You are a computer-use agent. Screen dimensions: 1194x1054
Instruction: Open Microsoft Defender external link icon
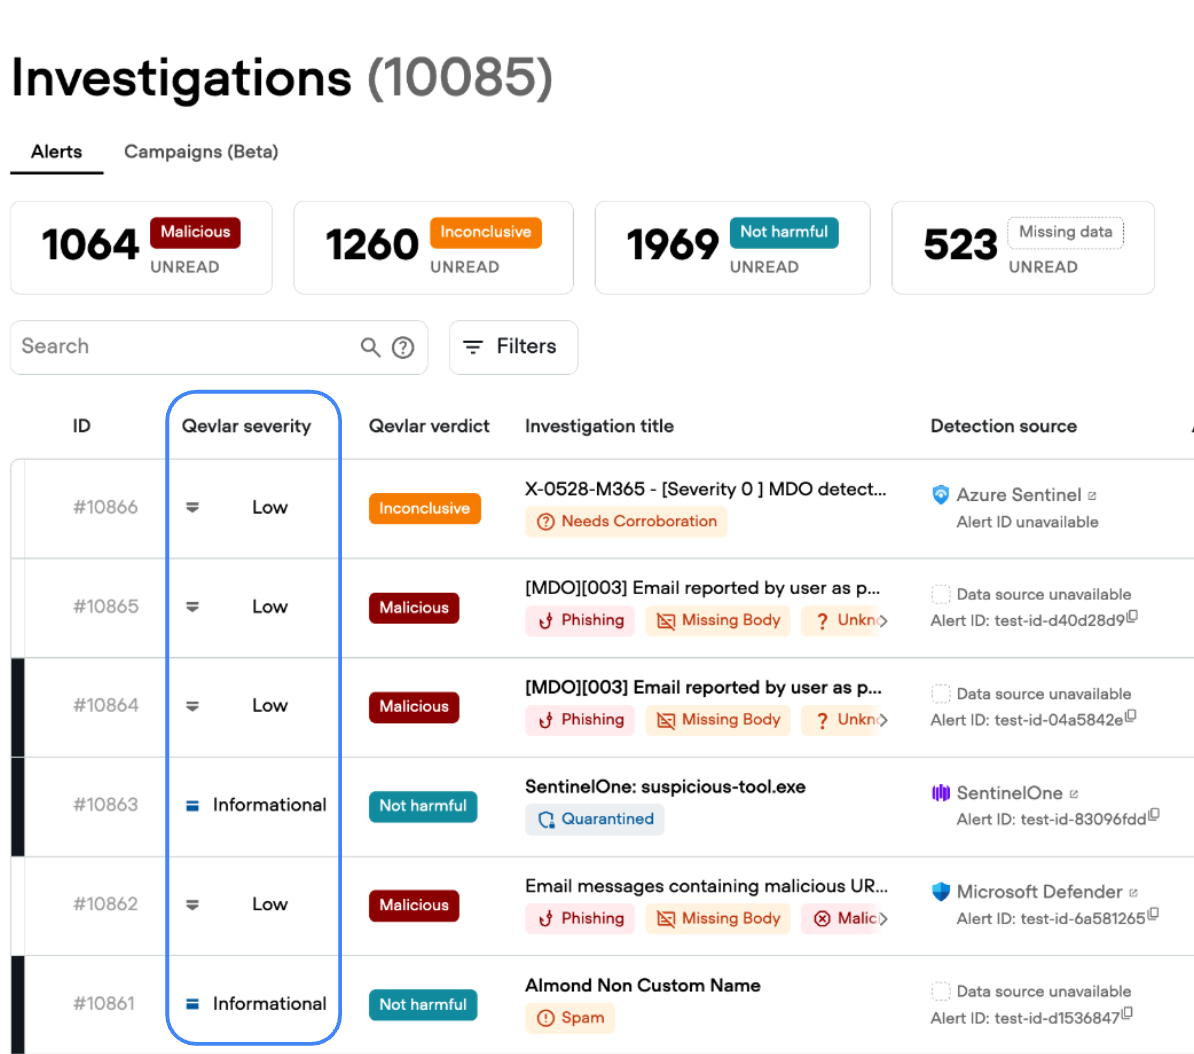coord(1133,893)
